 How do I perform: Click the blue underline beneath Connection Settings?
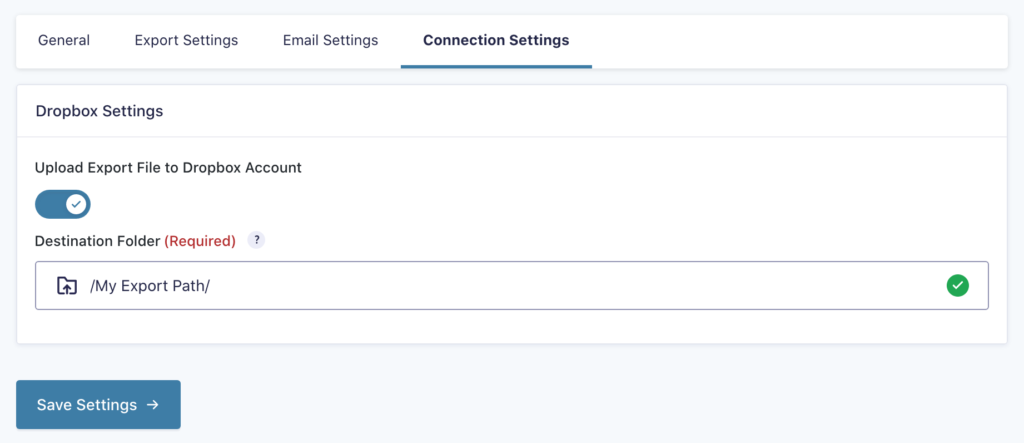(496, 66)
